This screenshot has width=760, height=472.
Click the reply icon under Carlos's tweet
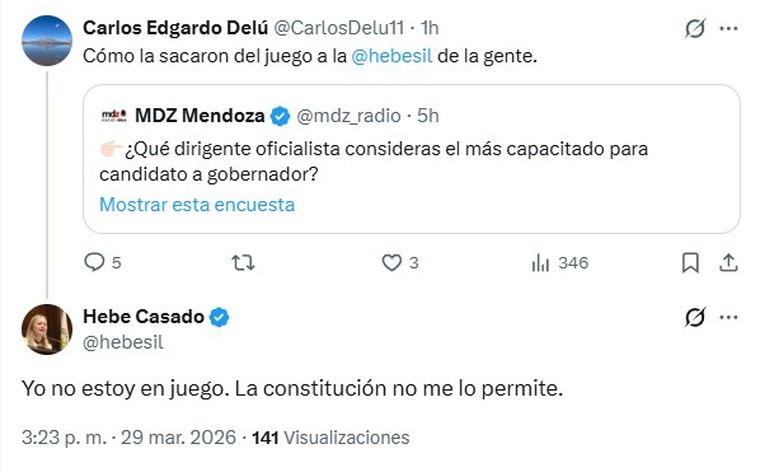[95, 263]
